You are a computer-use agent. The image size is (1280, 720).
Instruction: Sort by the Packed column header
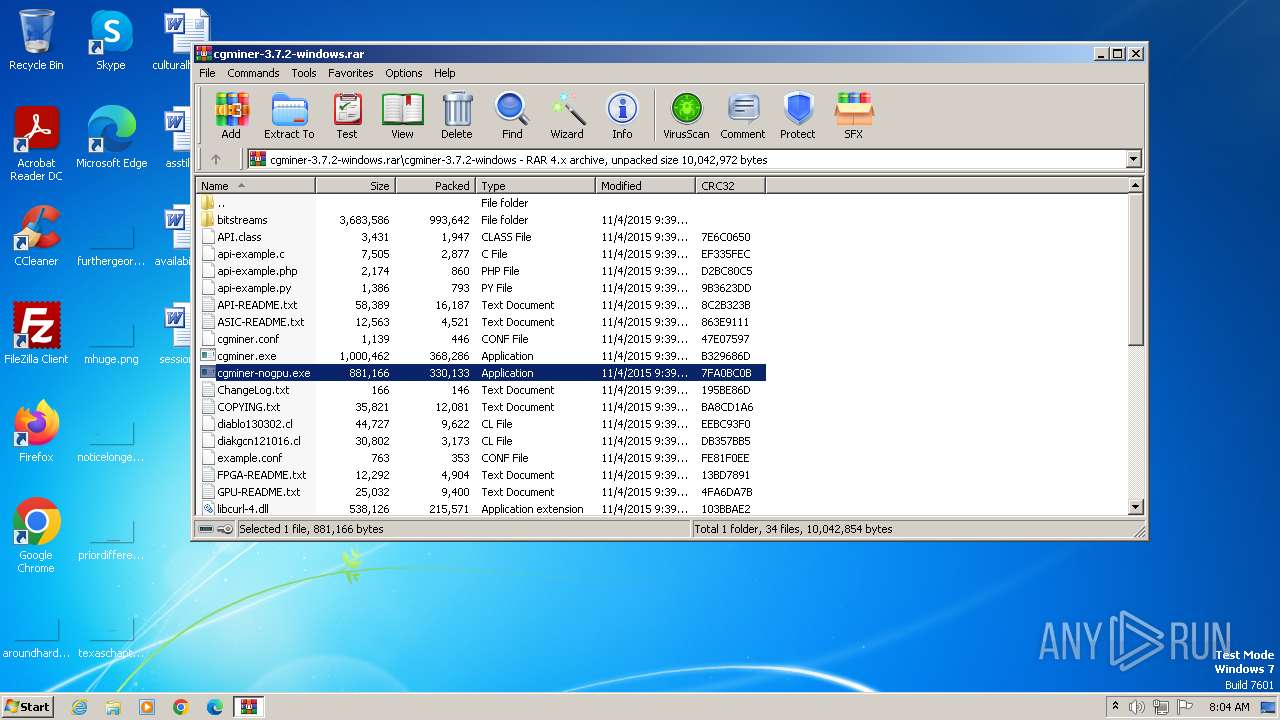(x=436, y=186)
